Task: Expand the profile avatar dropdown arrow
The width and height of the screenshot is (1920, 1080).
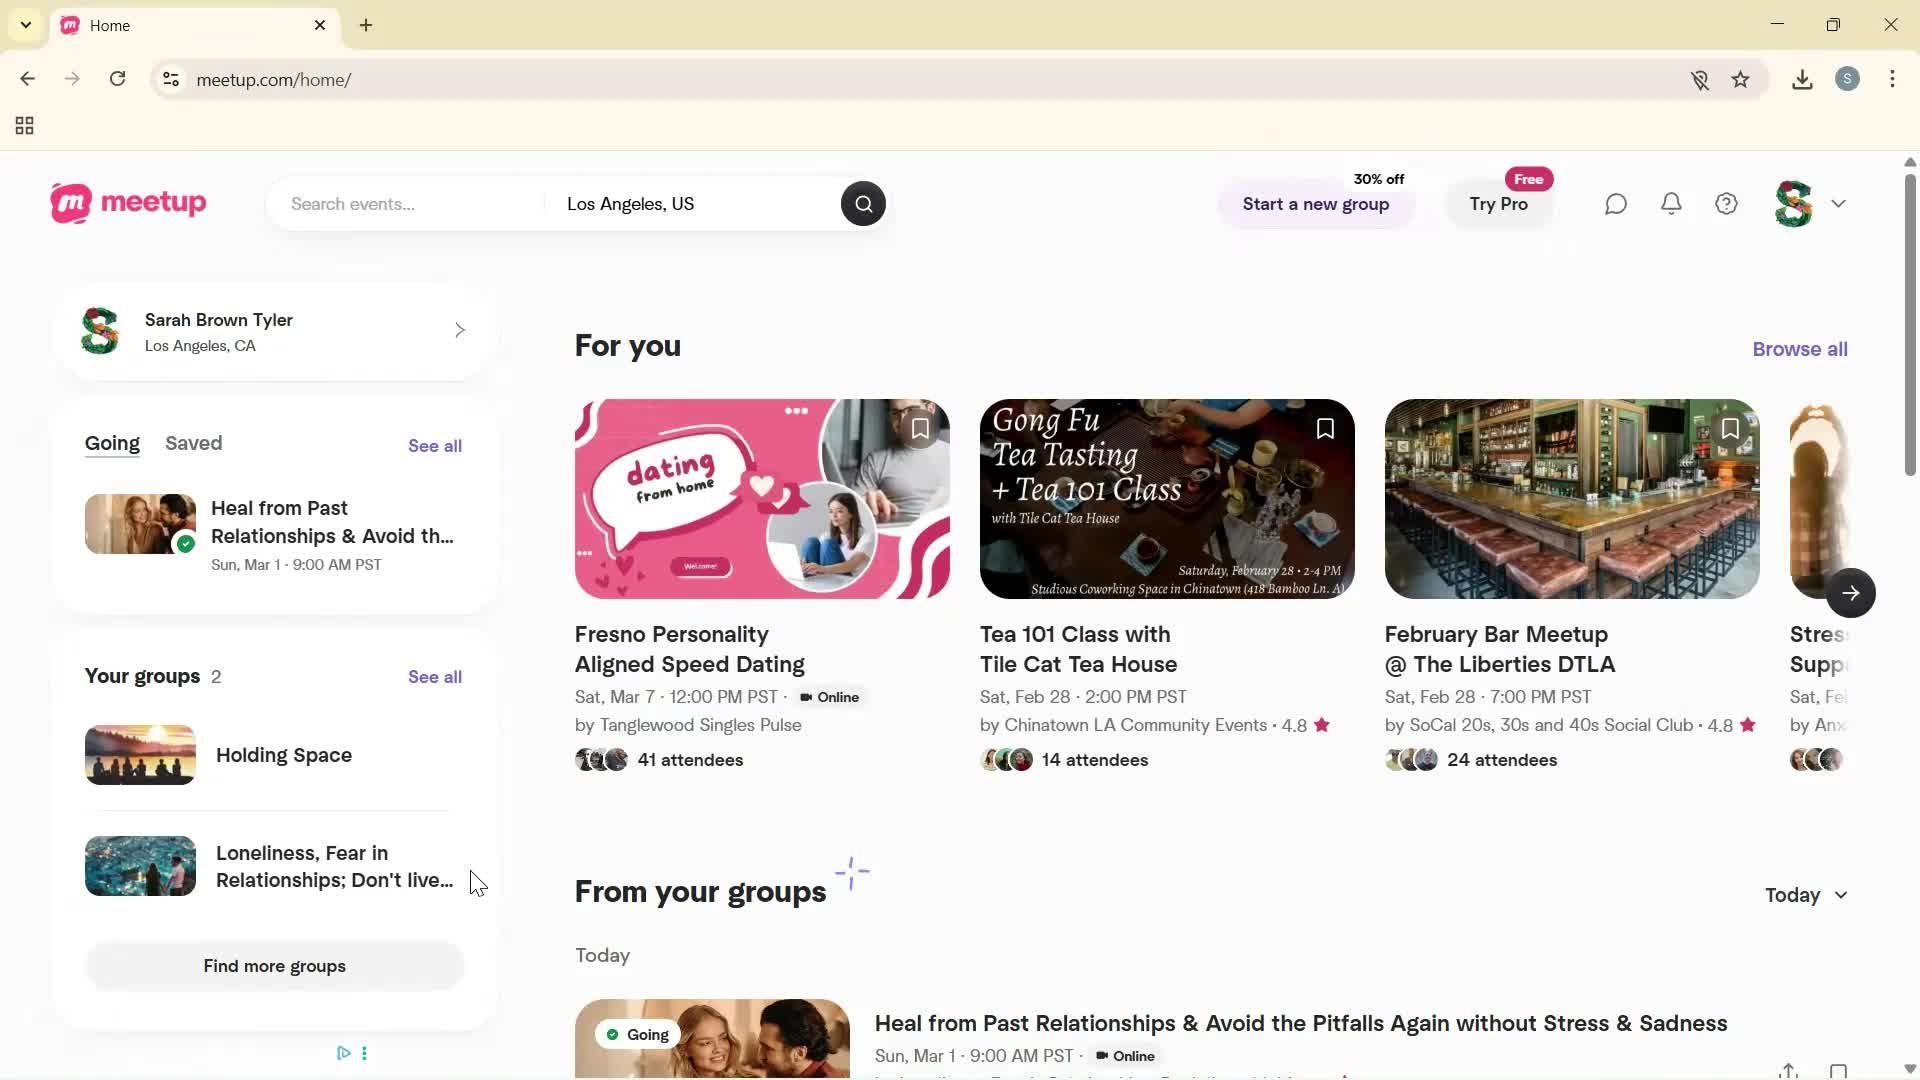Action: (1838, 204)
